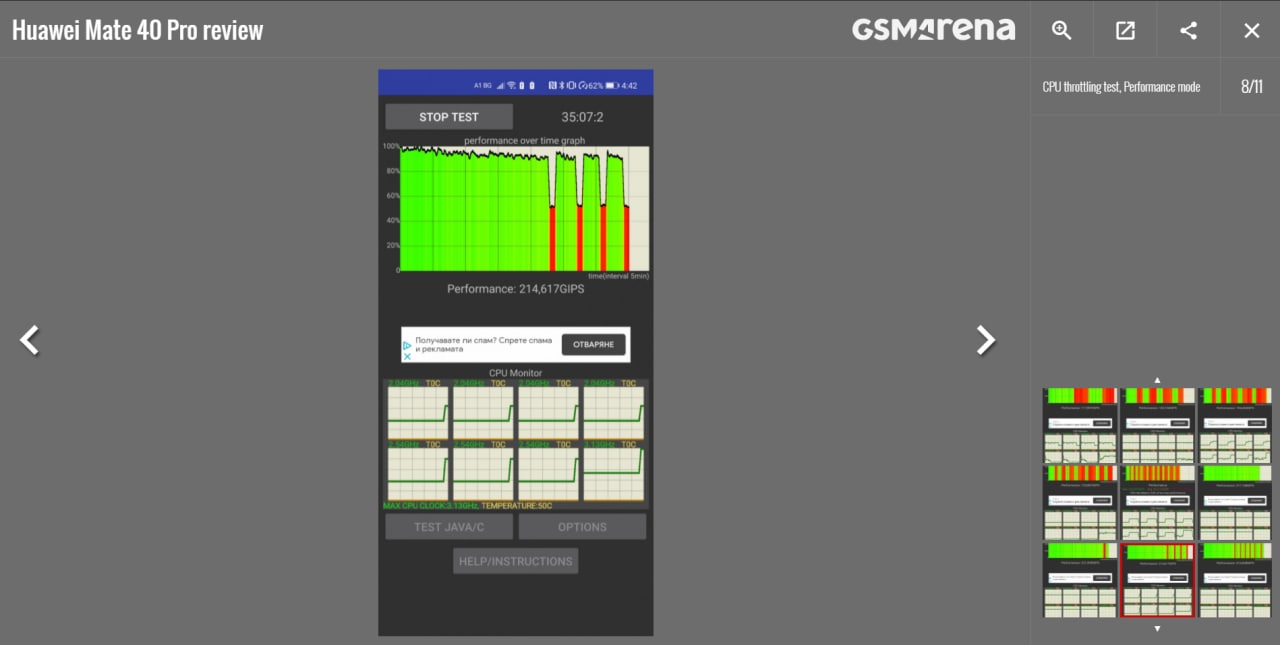Click the 'CPU throttling test, Performance mode' caption
This screenshot has width=1280, height=645.
(x=1121, y=87)
